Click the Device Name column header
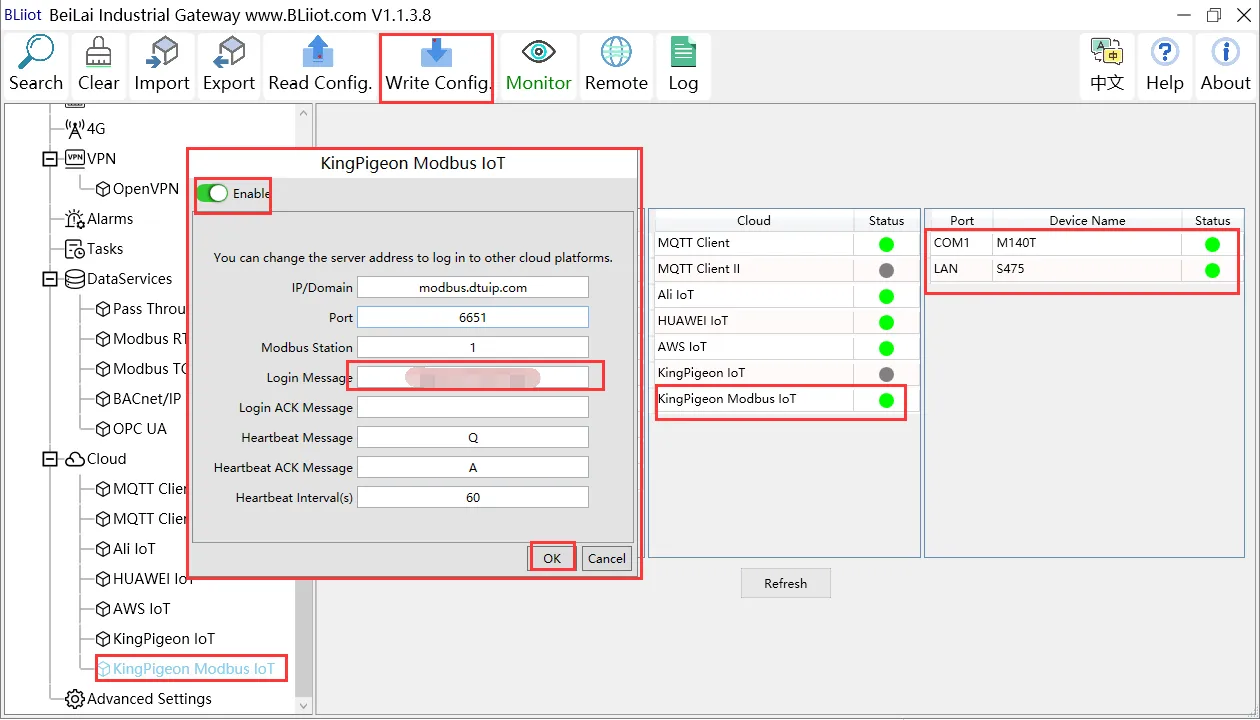 [1087, 221]
